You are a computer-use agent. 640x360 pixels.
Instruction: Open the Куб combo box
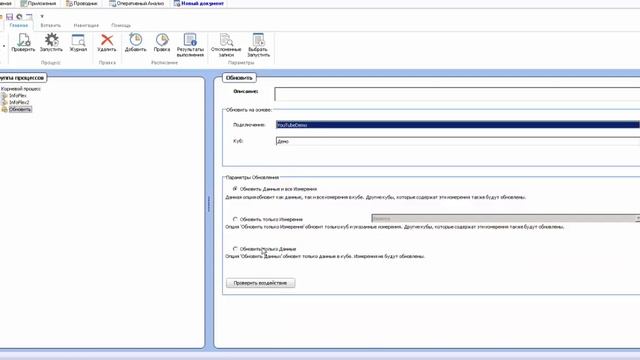(458, 141)
